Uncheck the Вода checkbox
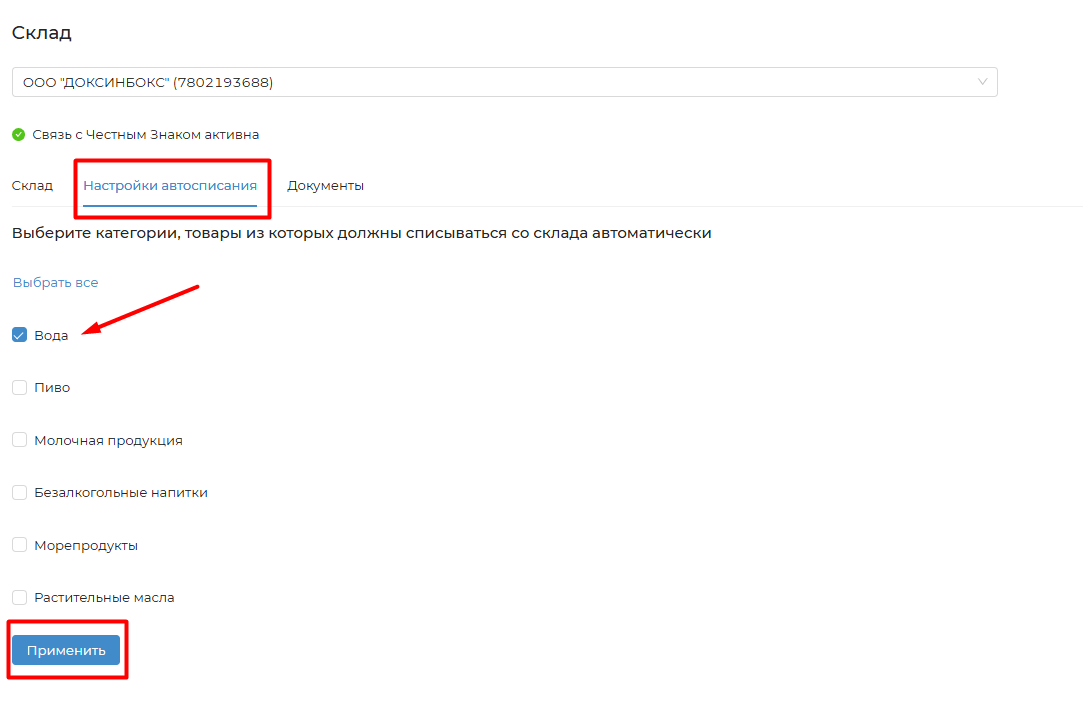1083x720 pixels. click(x=19, y=335)
